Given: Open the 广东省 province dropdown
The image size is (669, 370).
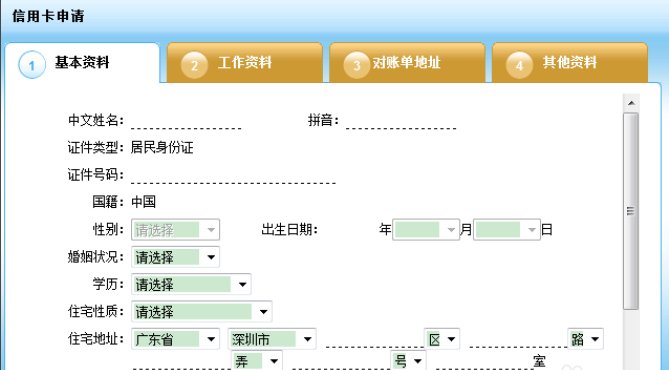Looking at the screenshot, I should (175, 339).
